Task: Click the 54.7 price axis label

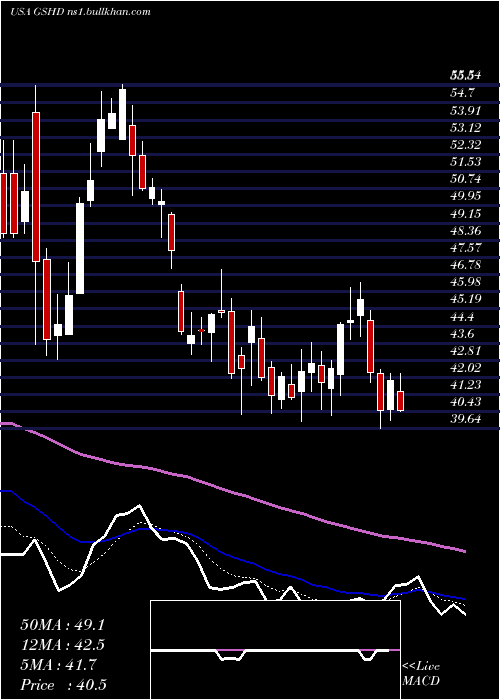Action: point(462,93)
